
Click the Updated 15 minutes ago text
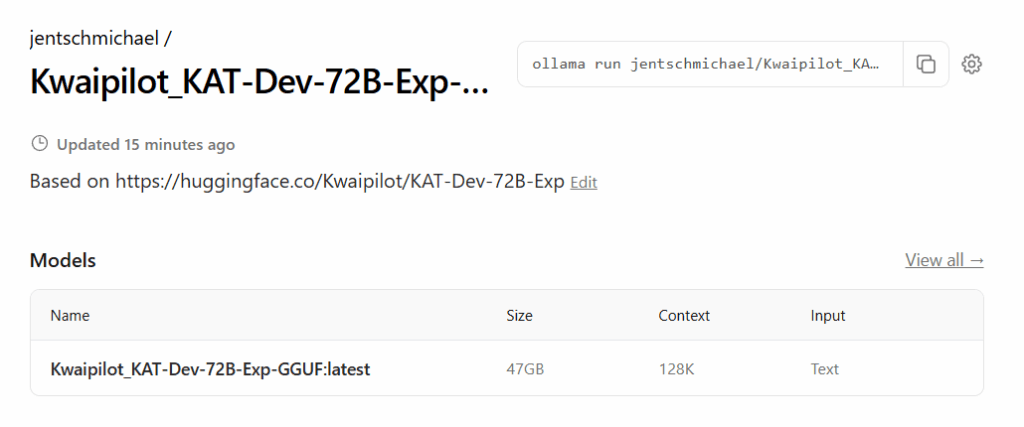(x=146, y=144)
